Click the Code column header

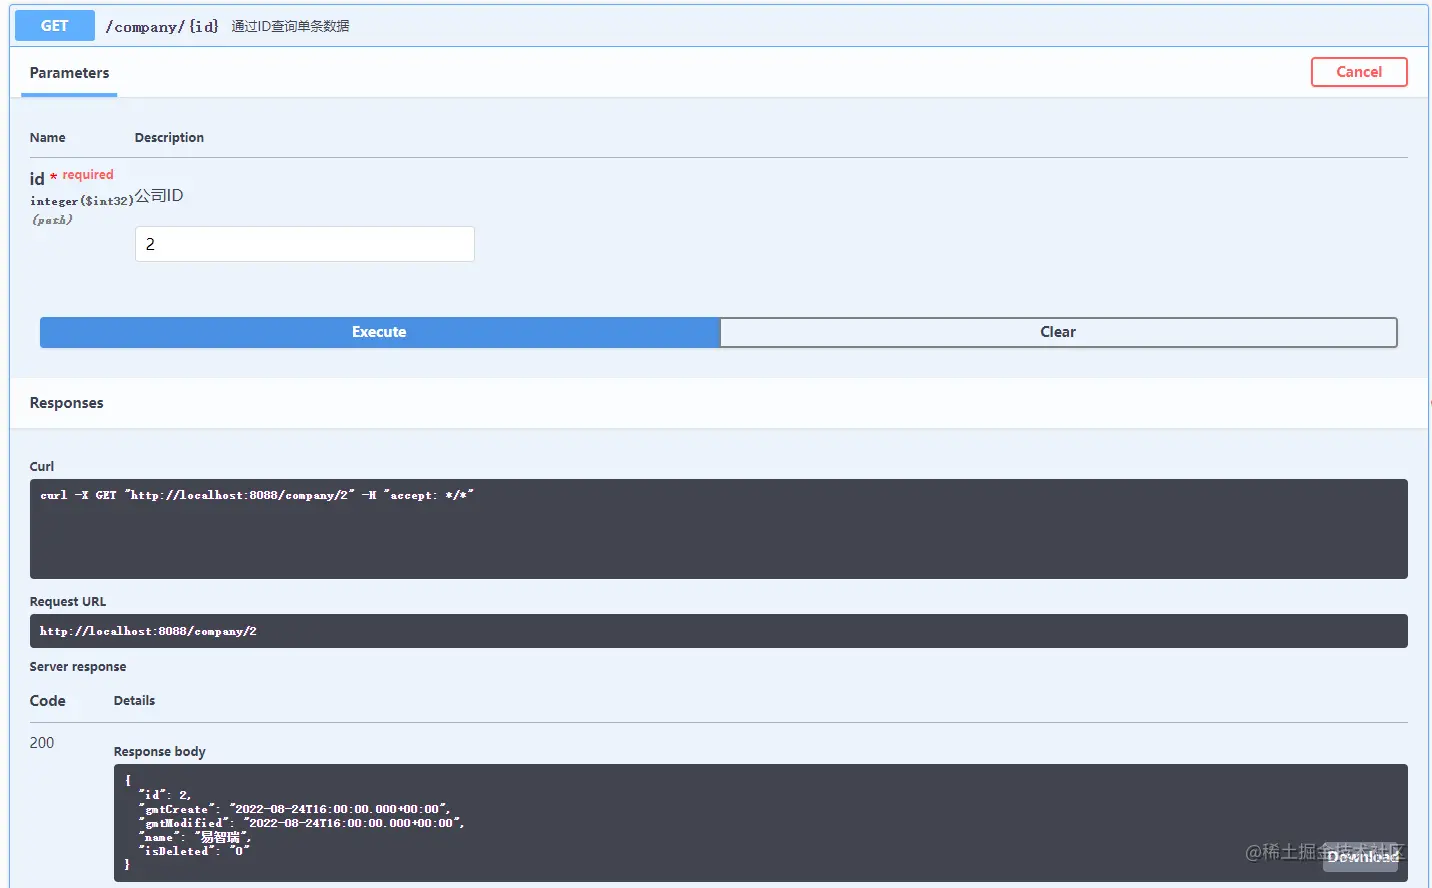coord(48,701)
